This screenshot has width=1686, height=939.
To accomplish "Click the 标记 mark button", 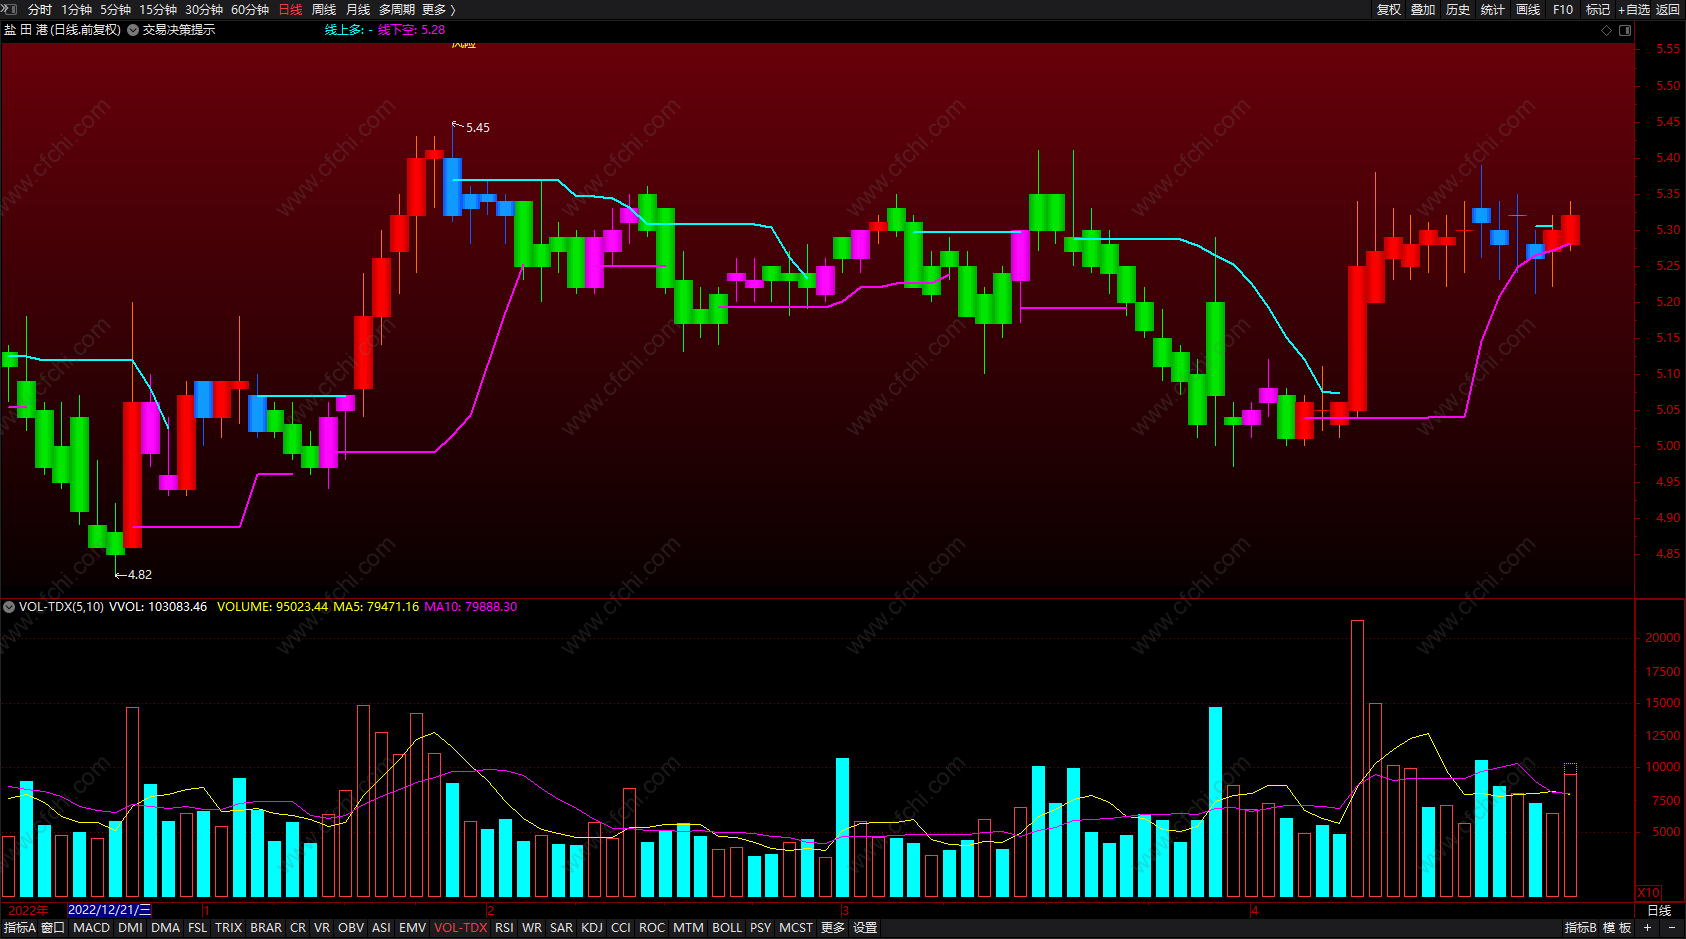I will pos(1598,9).
